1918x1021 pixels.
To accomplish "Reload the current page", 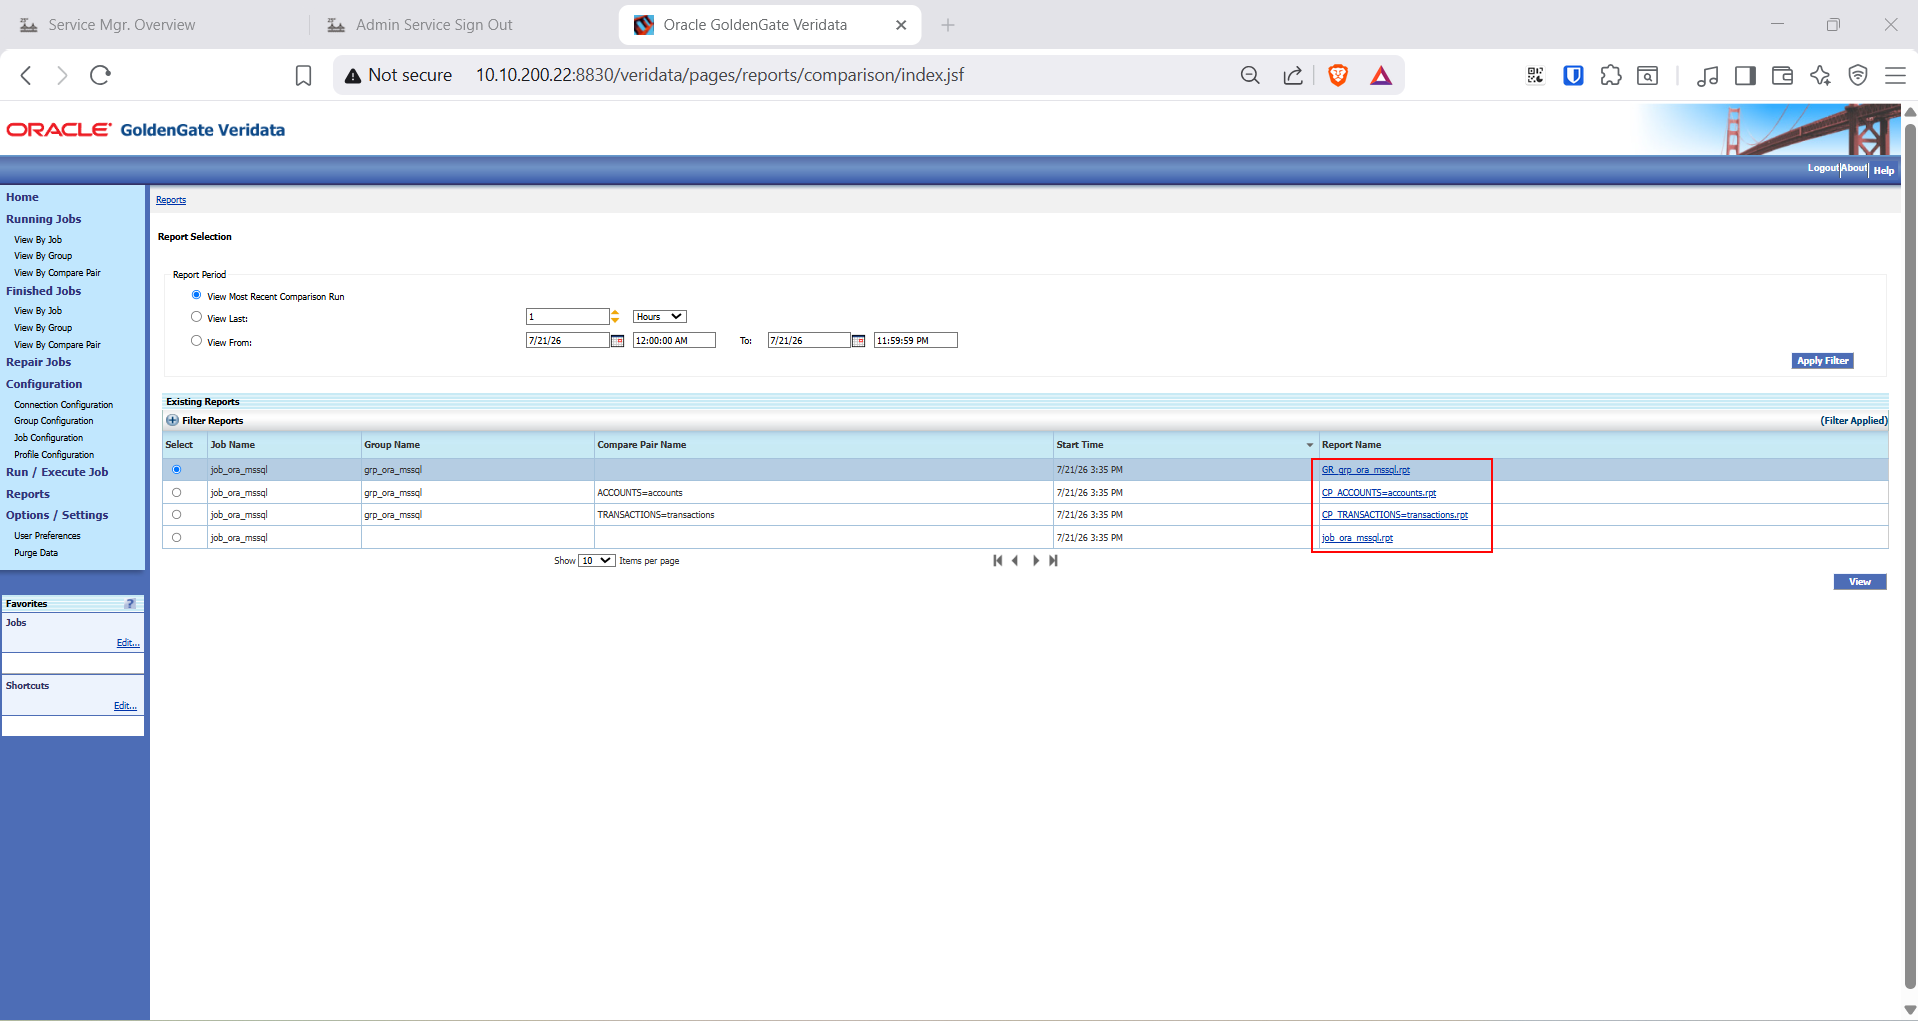I will tap(100, 75).
